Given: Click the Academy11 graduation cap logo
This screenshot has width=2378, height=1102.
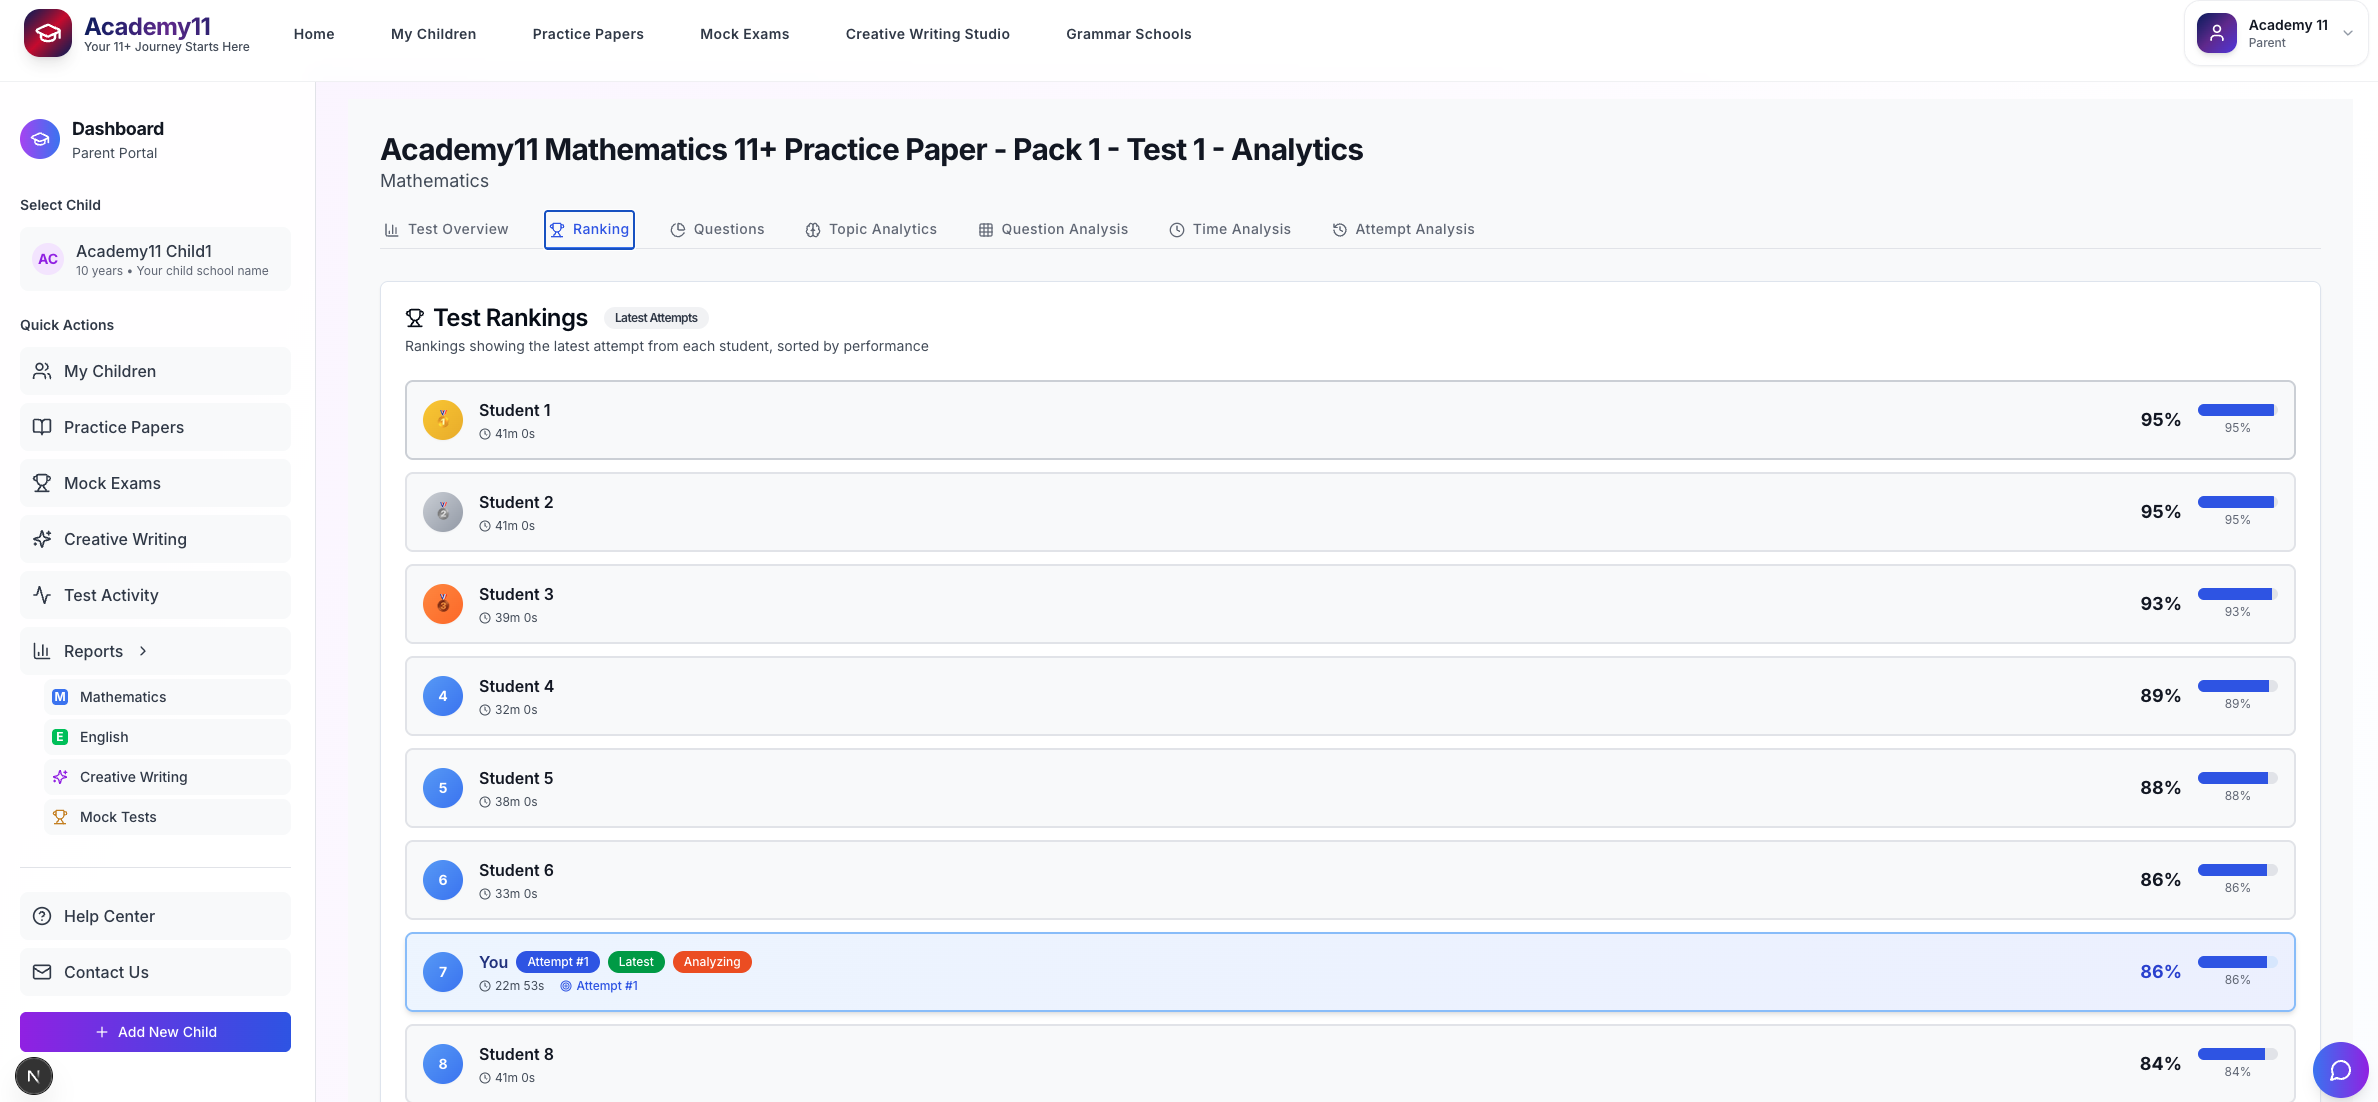Looking at the screenshot, I should click(x=48, y=33).
